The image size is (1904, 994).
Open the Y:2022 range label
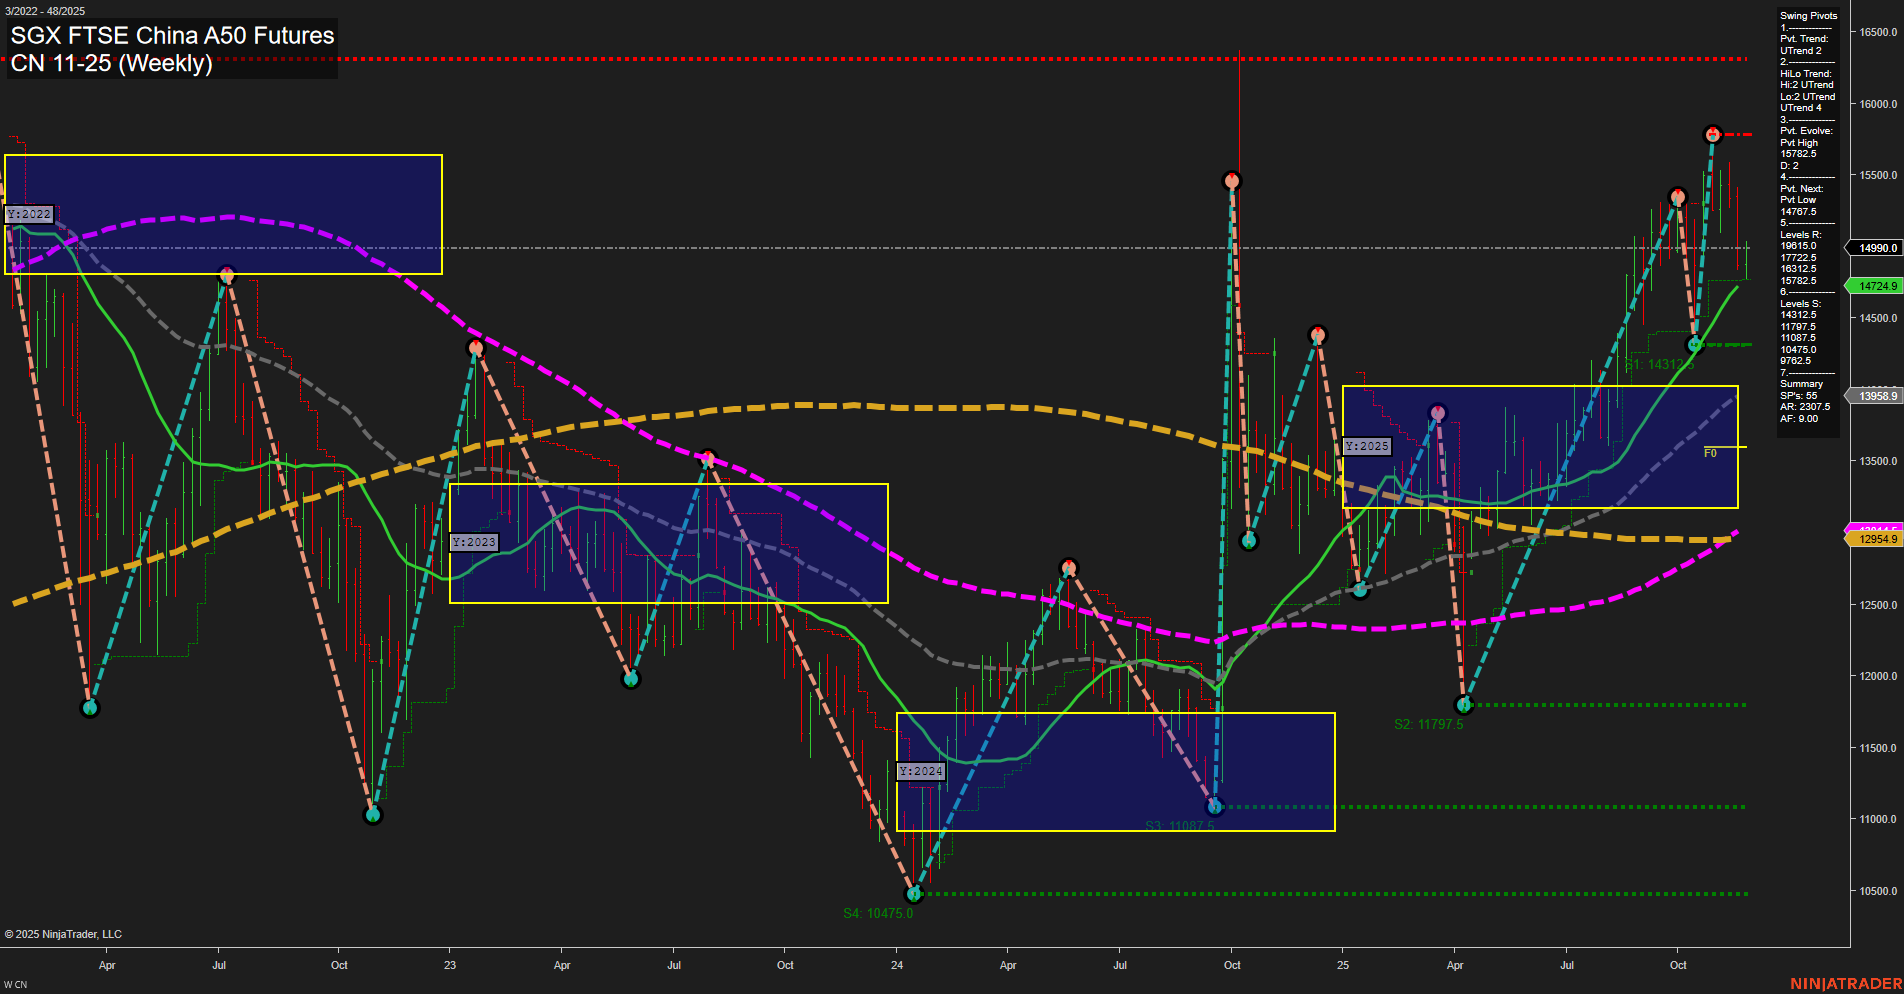pyautogui.click(x=31, y=213)
